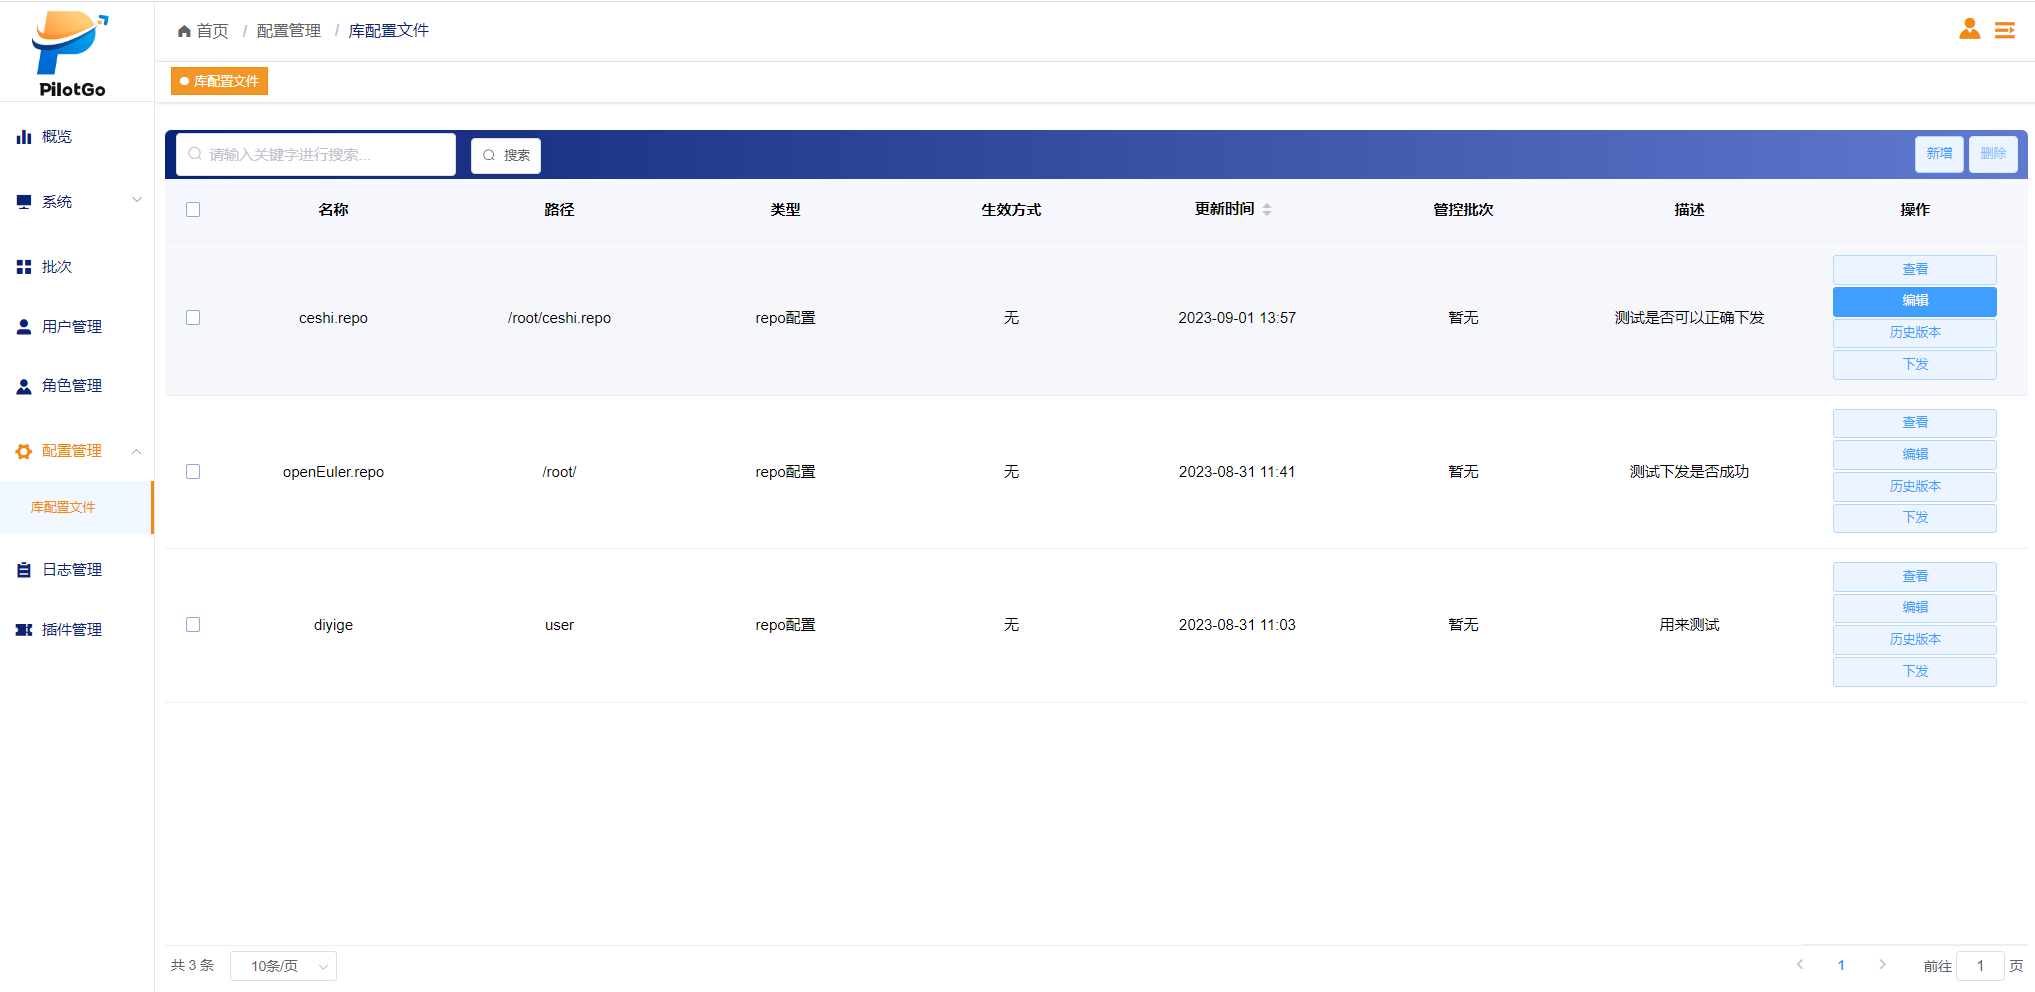
Task: Click the home icon in breadcrumb
Action: tap(184, 31)
